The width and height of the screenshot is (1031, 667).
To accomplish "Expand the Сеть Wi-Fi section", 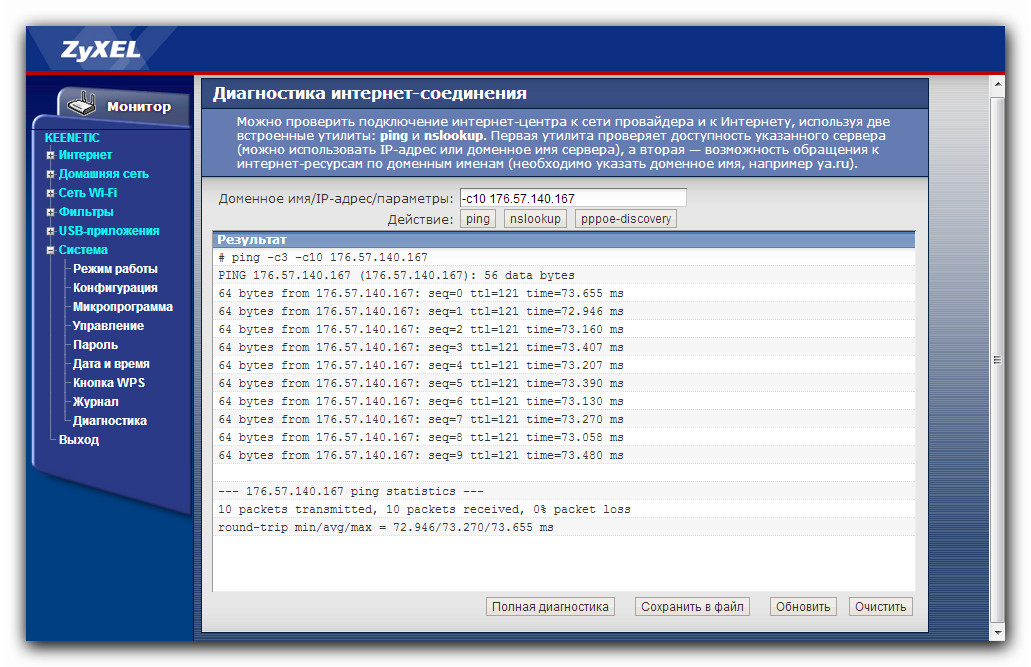I will tap(87, 193).
